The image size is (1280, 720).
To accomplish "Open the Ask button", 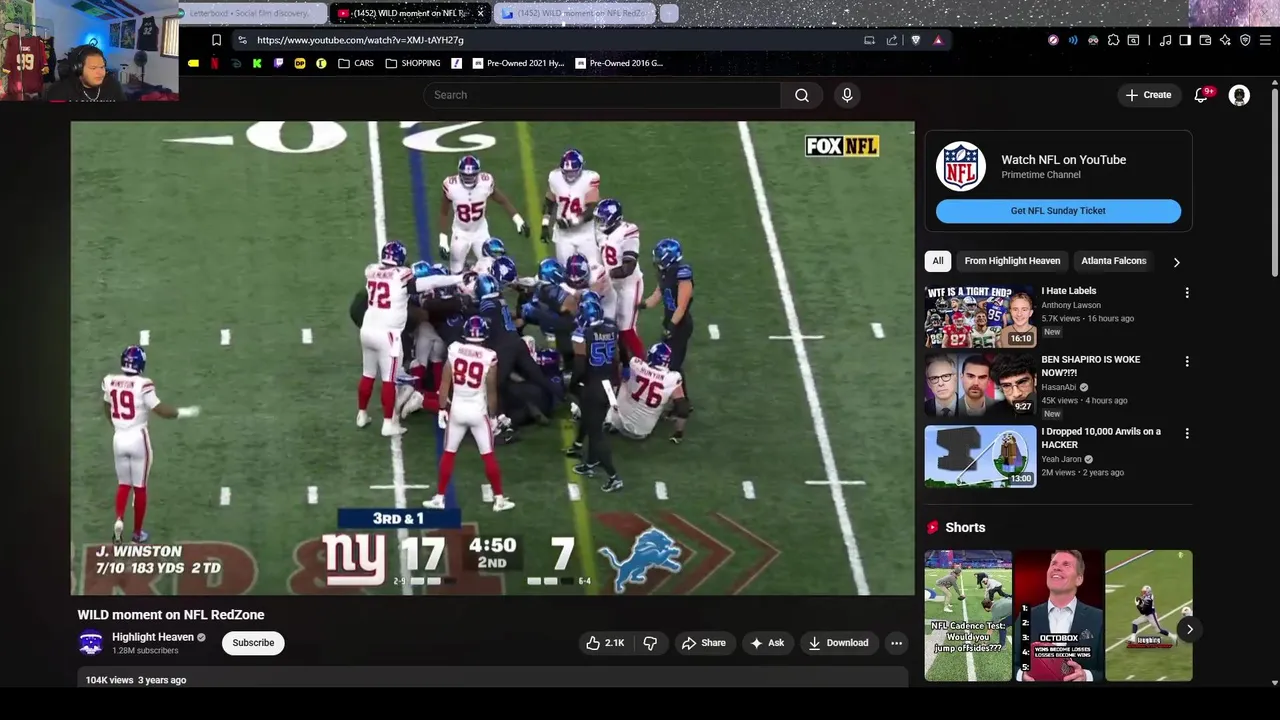I will point(767,643).
